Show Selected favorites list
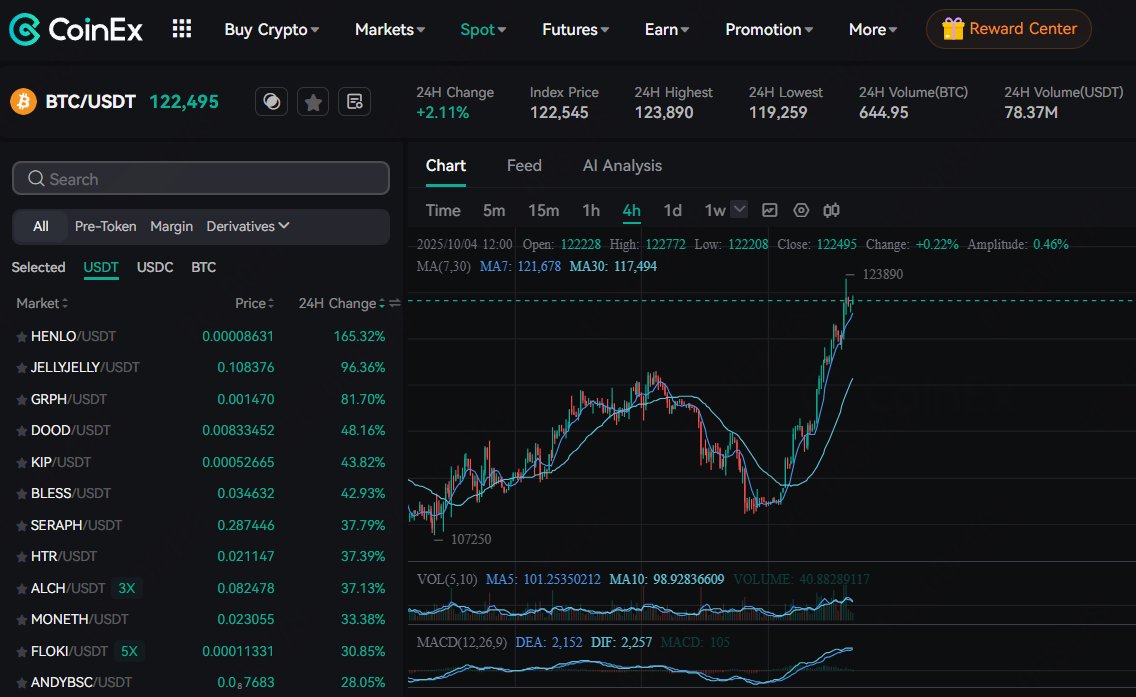Screen dimensions: 1136x697 click(x=38, y=267)
